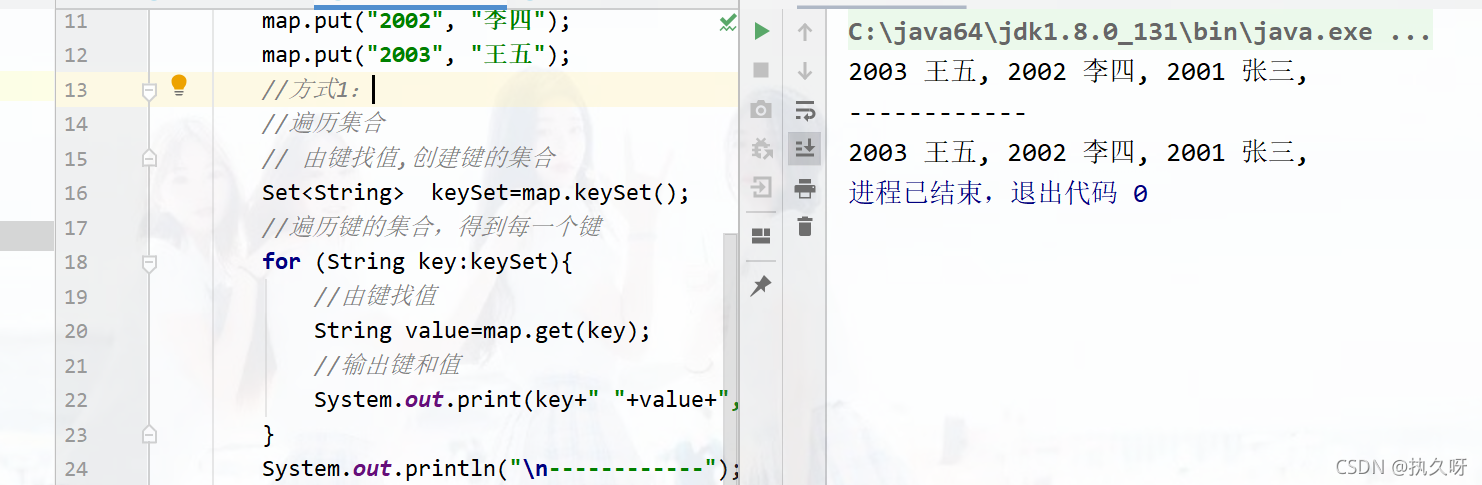Viewport: 1482px width, 485px height.
Task: Collapse the for loop at line 18
Action: pyautogui.click(x=150, y=263)
